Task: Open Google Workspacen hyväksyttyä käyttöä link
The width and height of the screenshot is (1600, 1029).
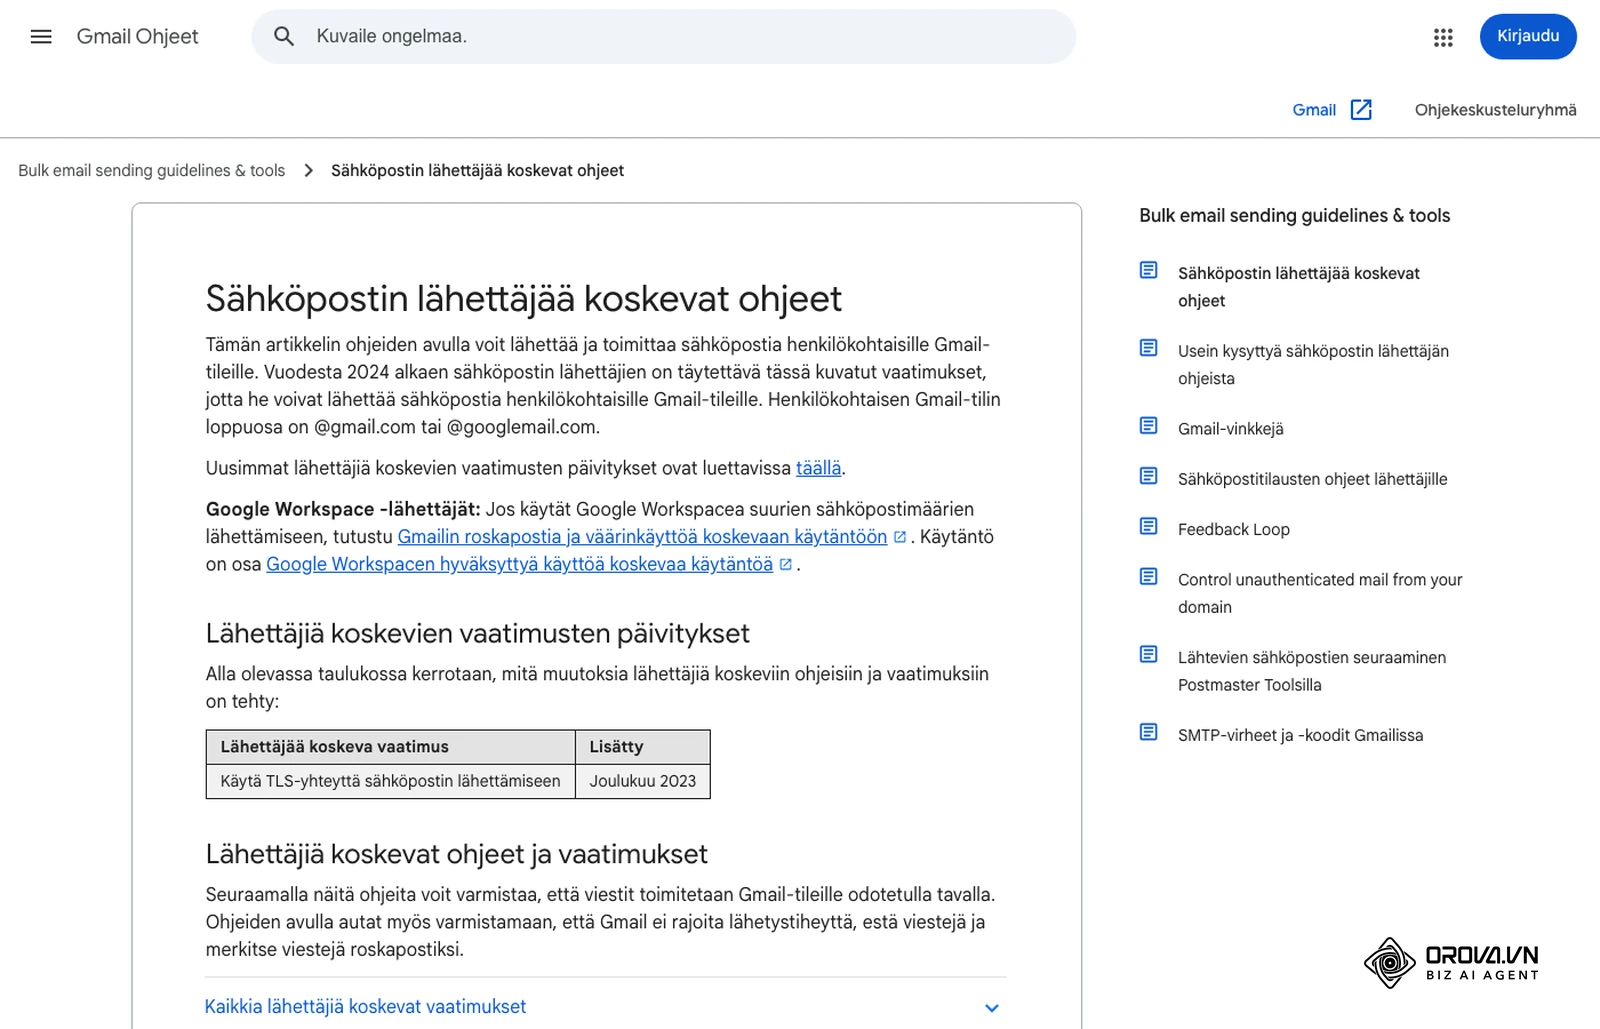Action: point(519,564)
